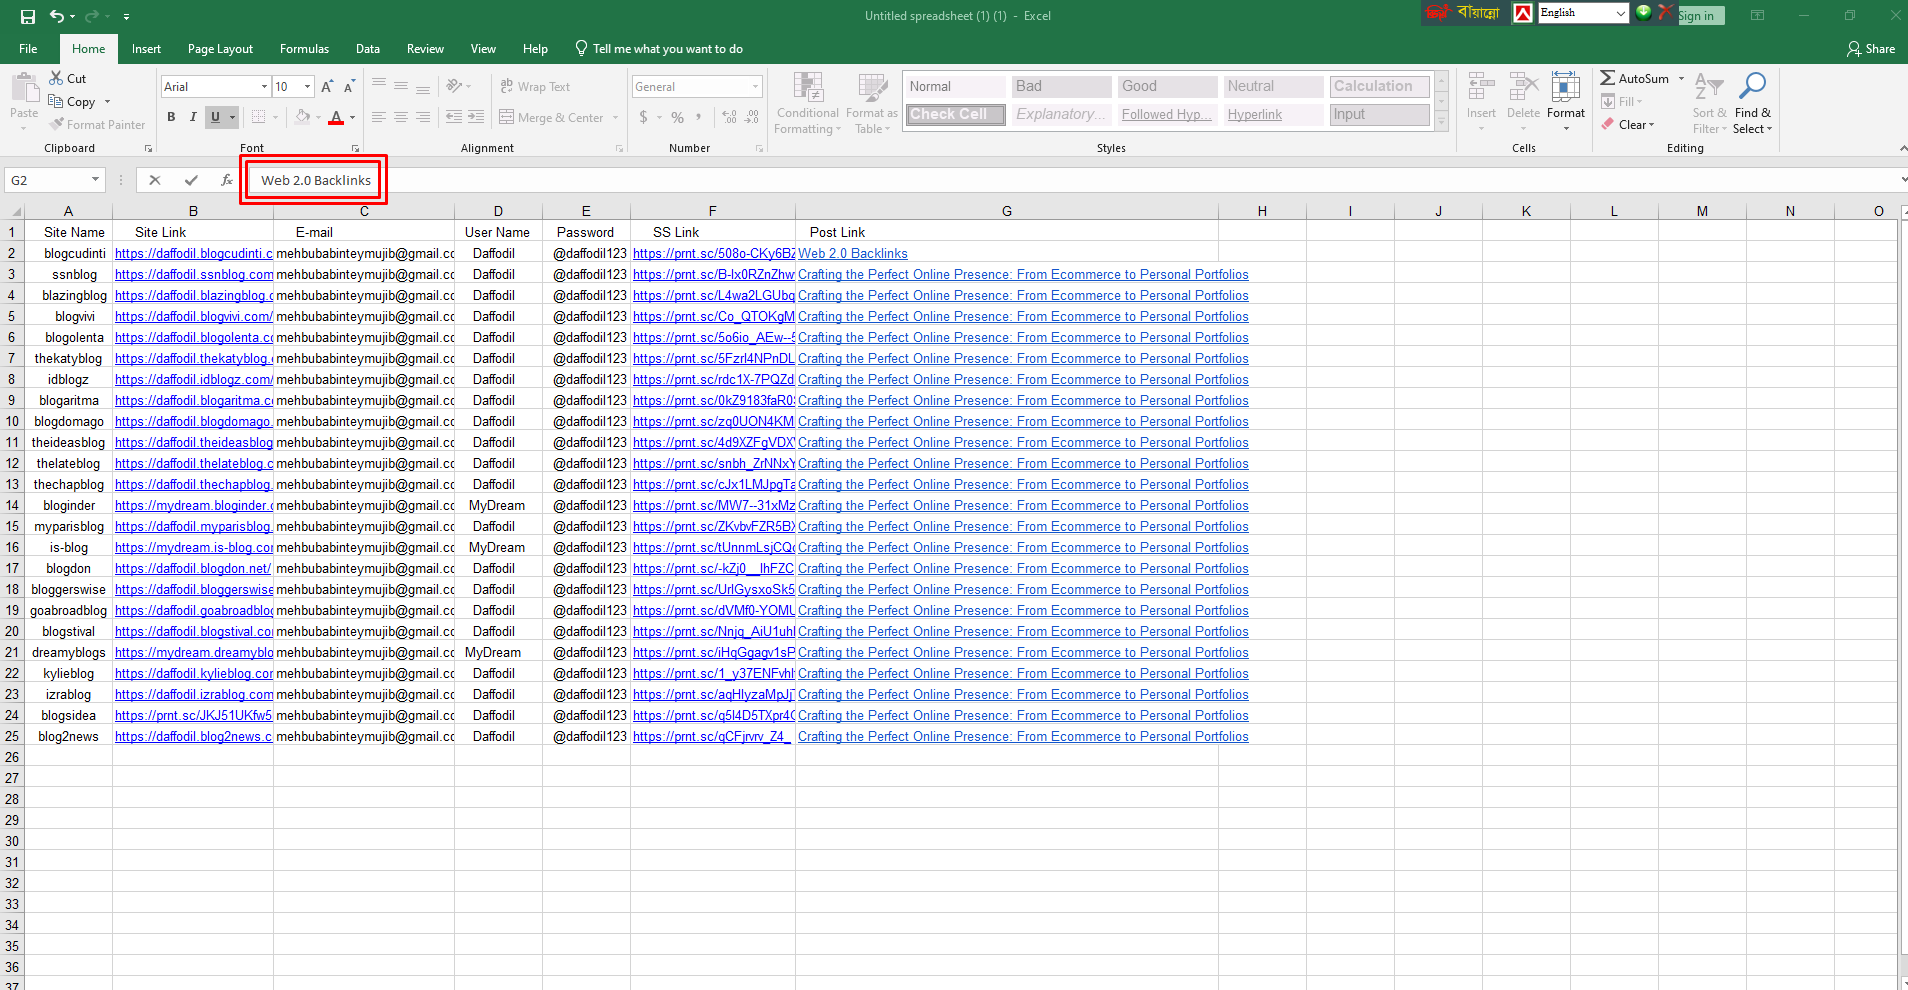Click the Increase Font Size icon
1908x990 pixels.
[327, 87]
